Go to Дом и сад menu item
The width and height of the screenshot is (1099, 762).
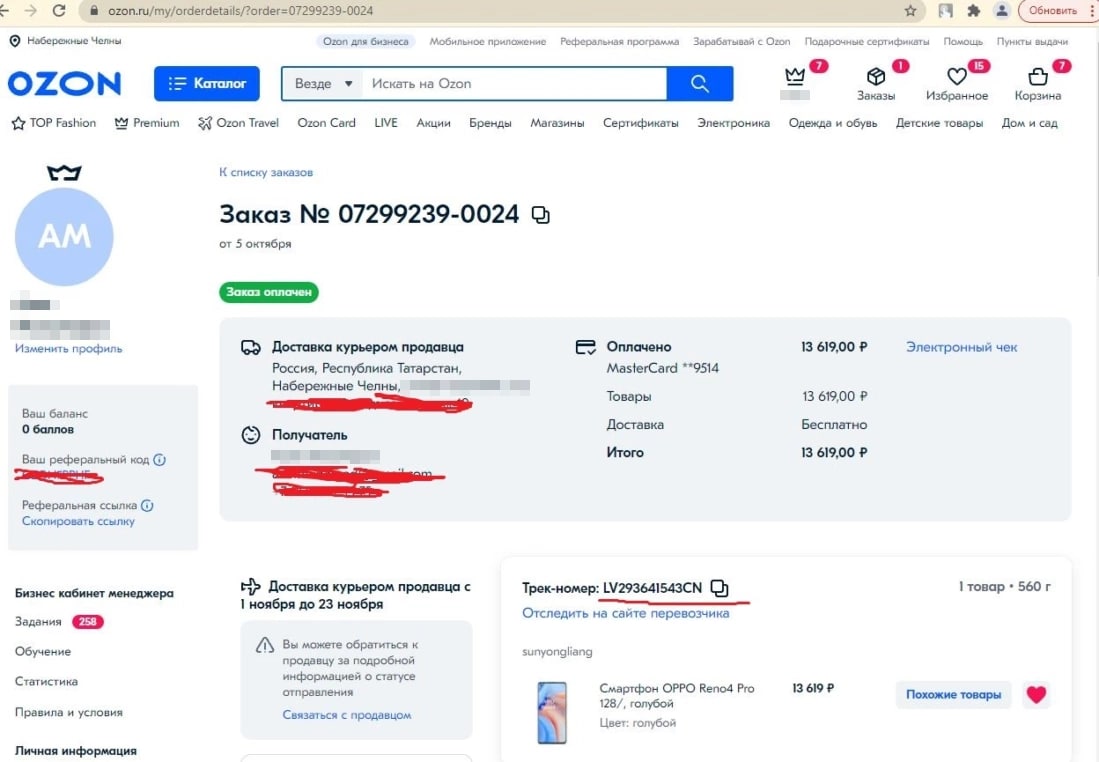1029,123
